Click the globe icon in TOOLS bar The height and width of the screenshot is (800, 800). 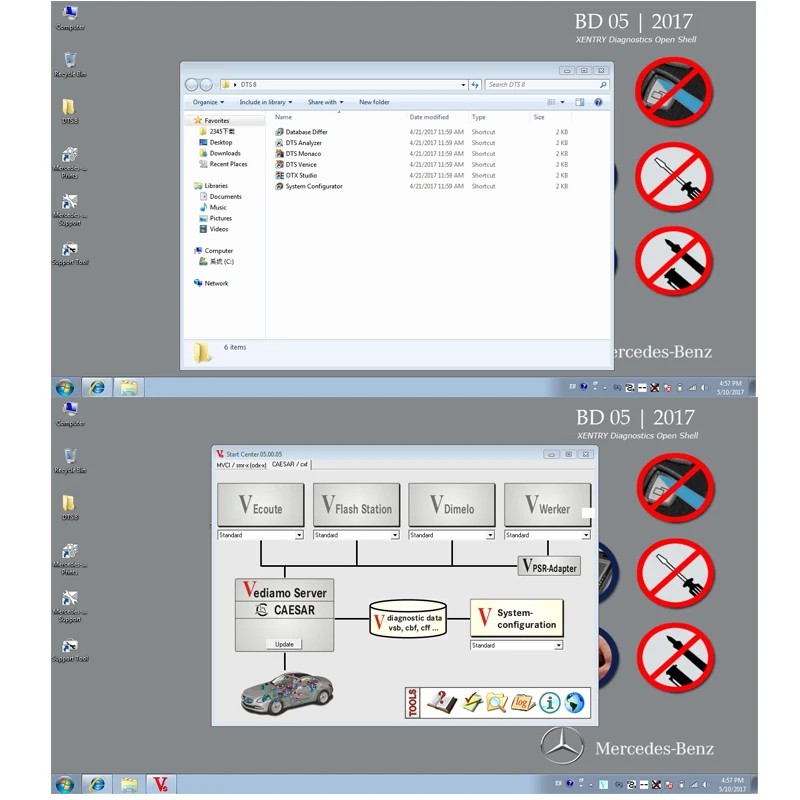[574, 703]
